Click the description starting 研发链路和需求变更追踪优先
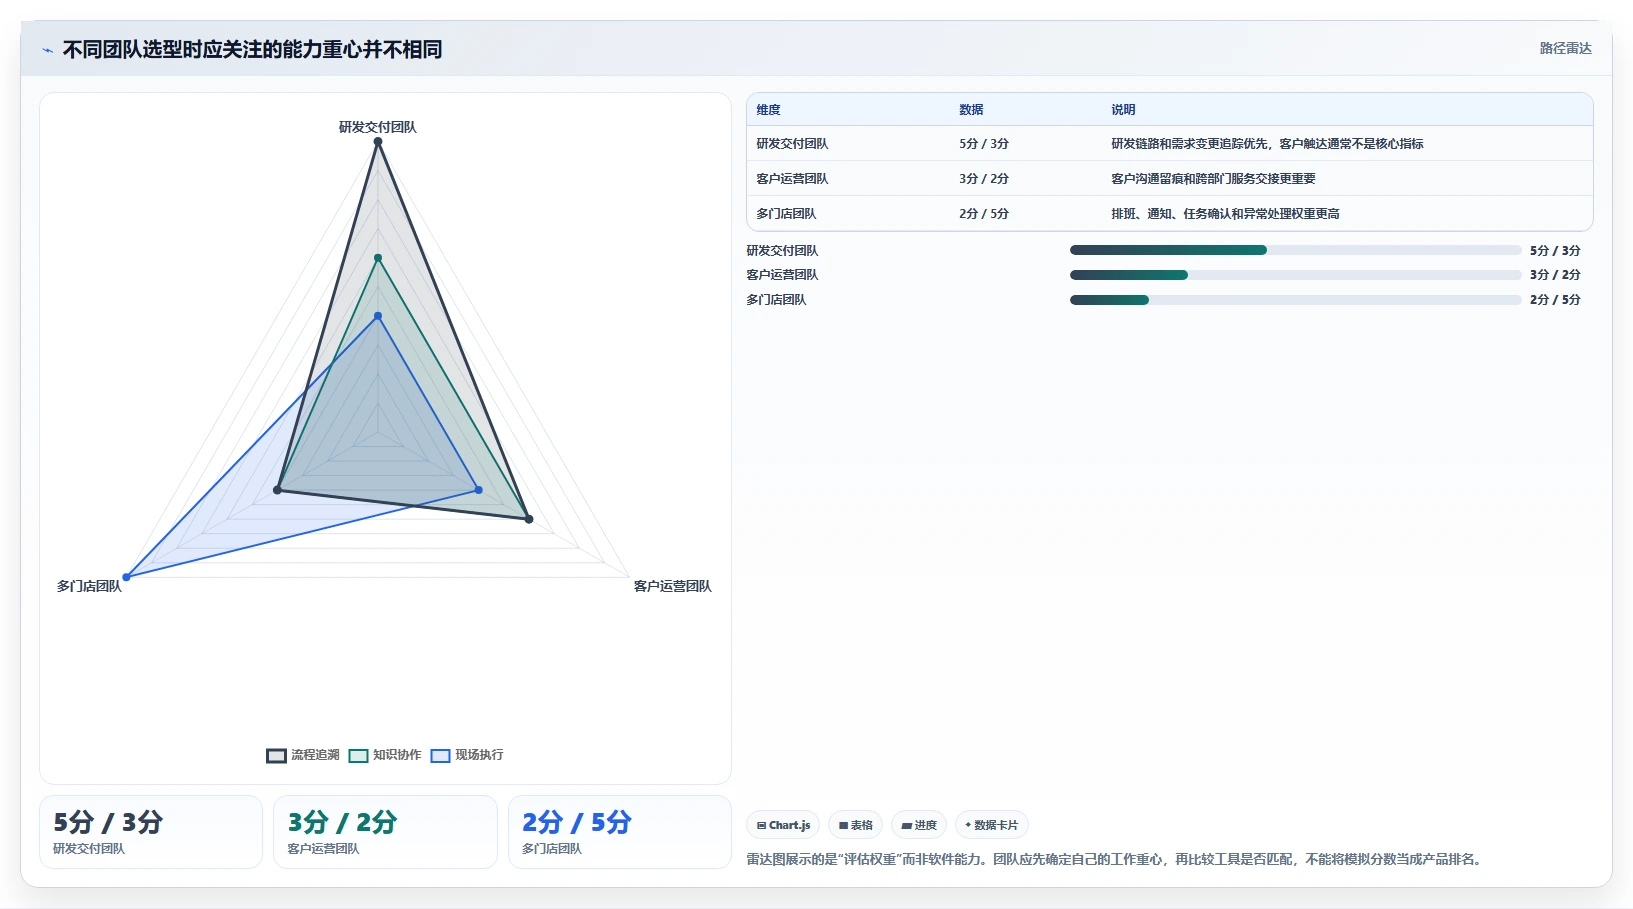1633x909 pixels. [1267, 144]
